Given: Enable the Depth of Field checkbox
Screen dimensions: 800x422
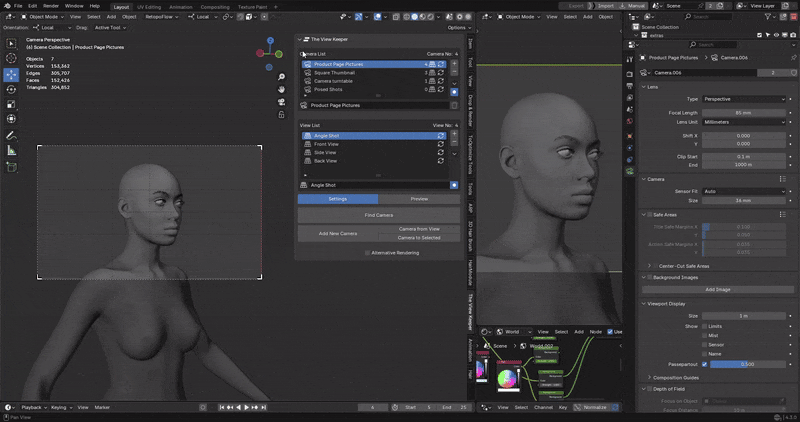Looking at the screenshot, I should tap(649, 389).
